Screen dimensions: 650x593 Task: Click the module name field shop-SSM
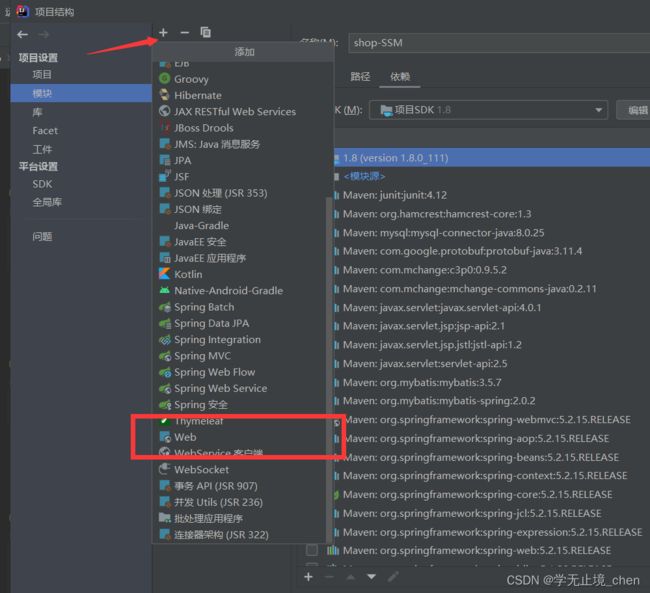click(x=499, y=43)
